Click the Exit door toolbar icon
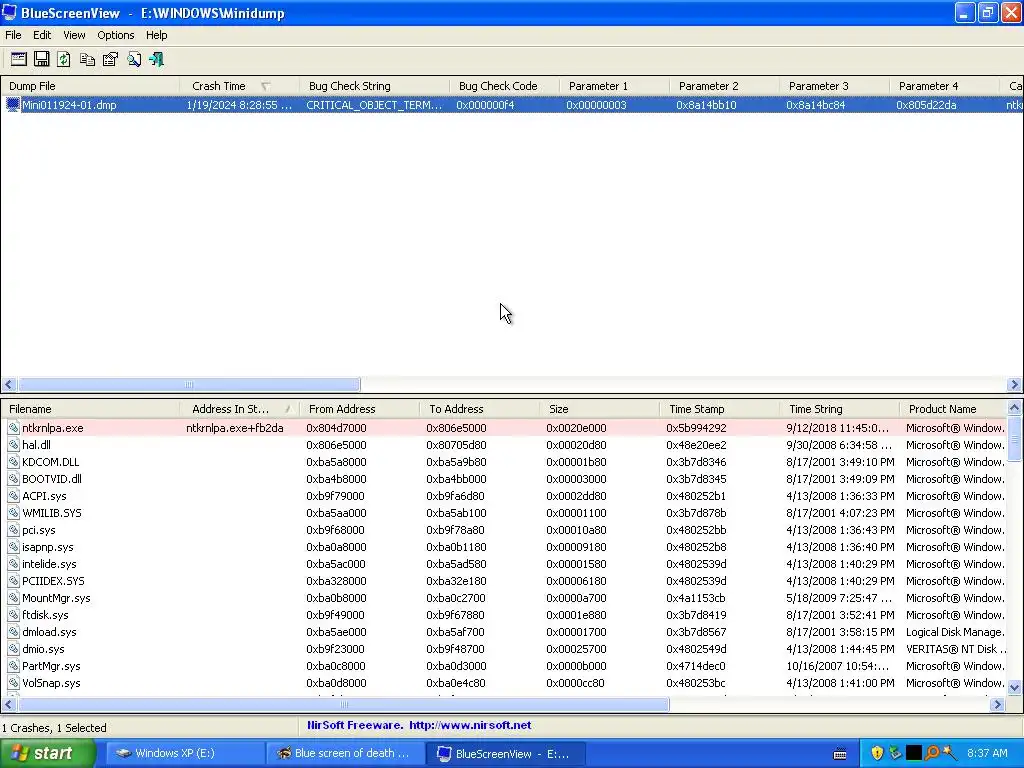Image resolution: width=1024 pixels, height=768 pixels. pos(156,59)
